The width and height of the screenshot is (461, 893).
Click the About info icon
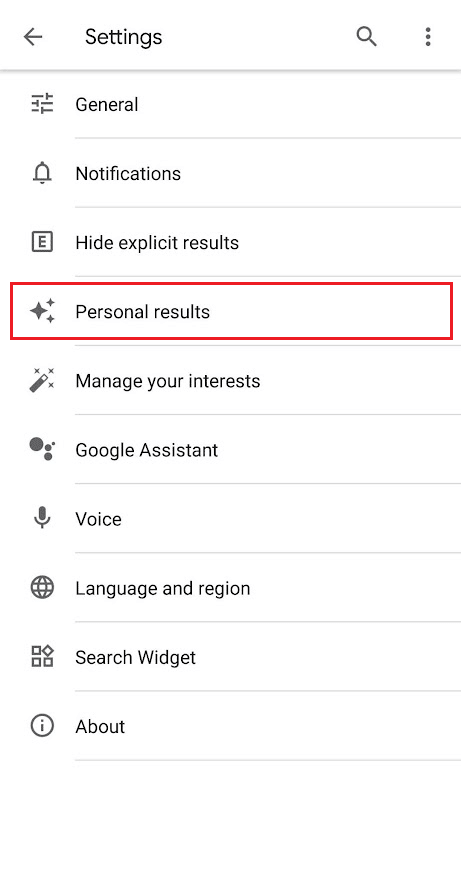click(x=42, y=726)
